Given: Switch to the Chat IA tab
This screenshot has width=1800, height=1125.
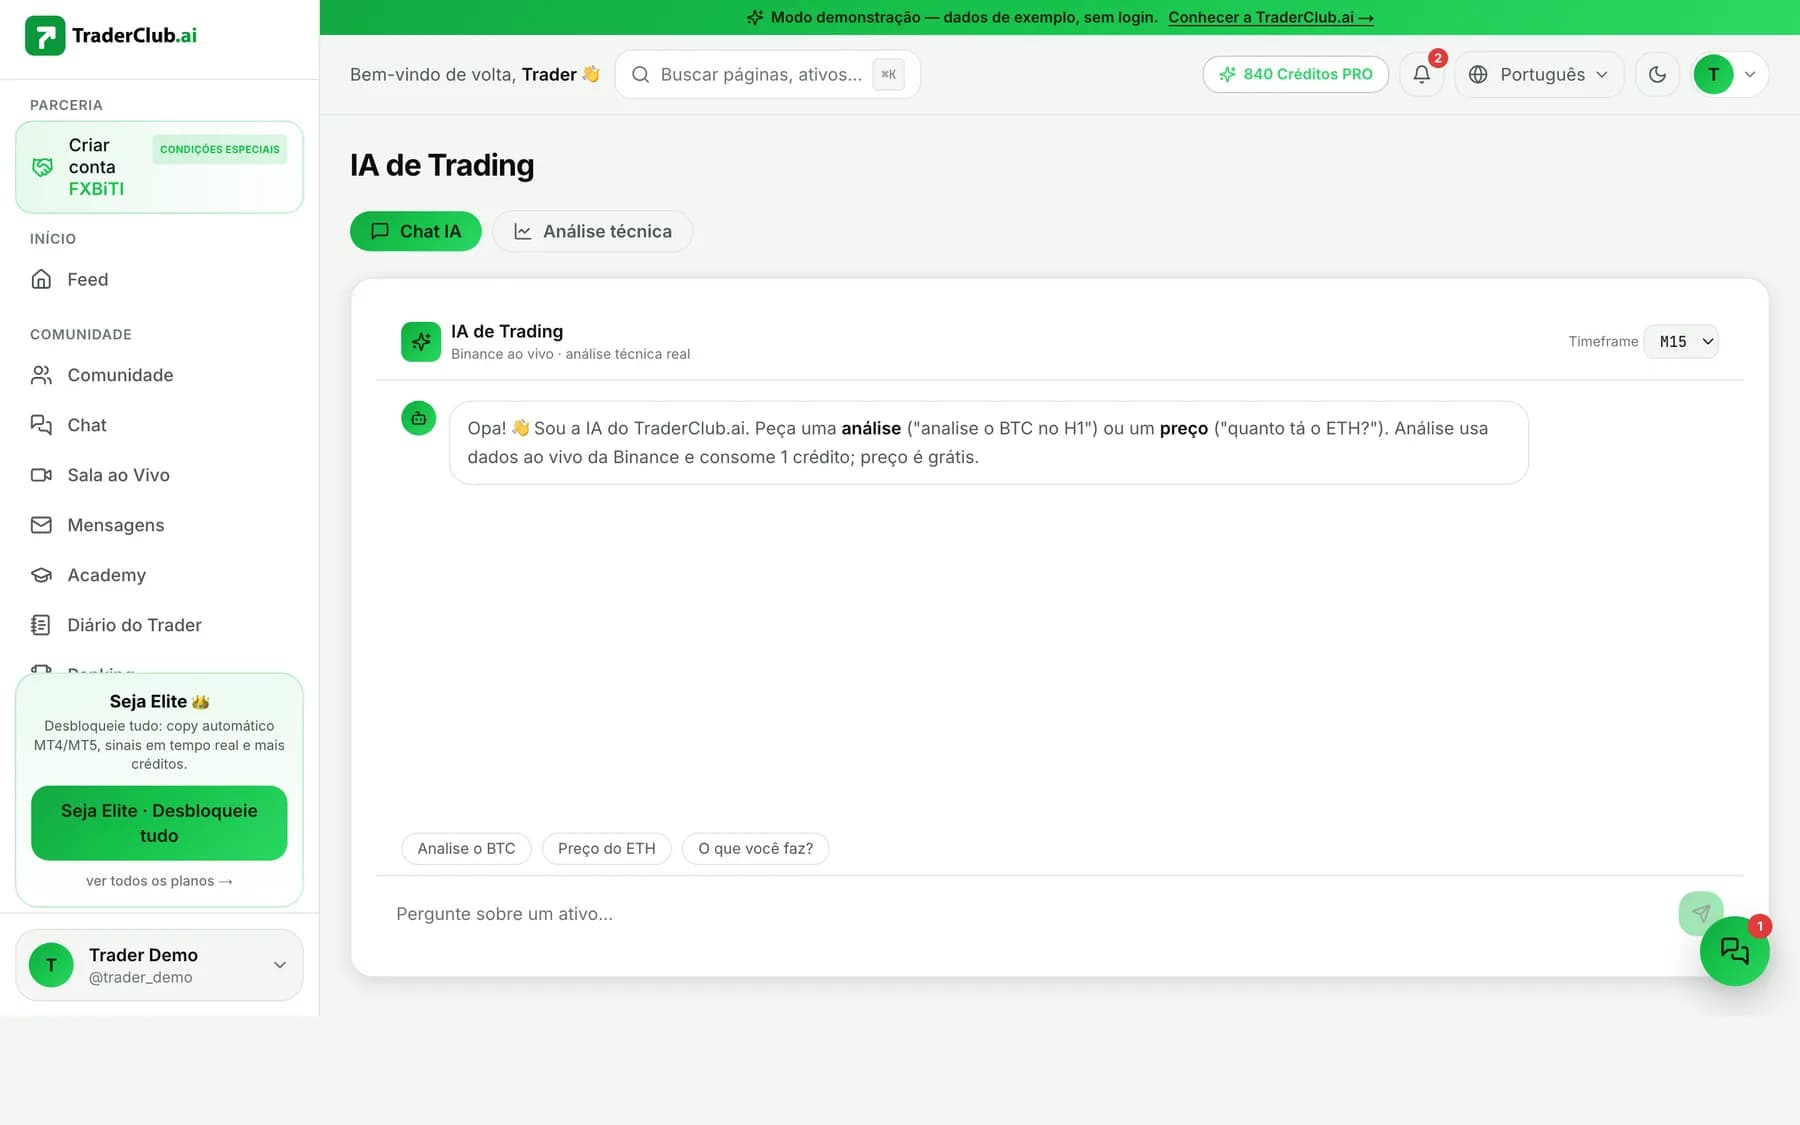Looking at the screenshot, I should 416,231.
